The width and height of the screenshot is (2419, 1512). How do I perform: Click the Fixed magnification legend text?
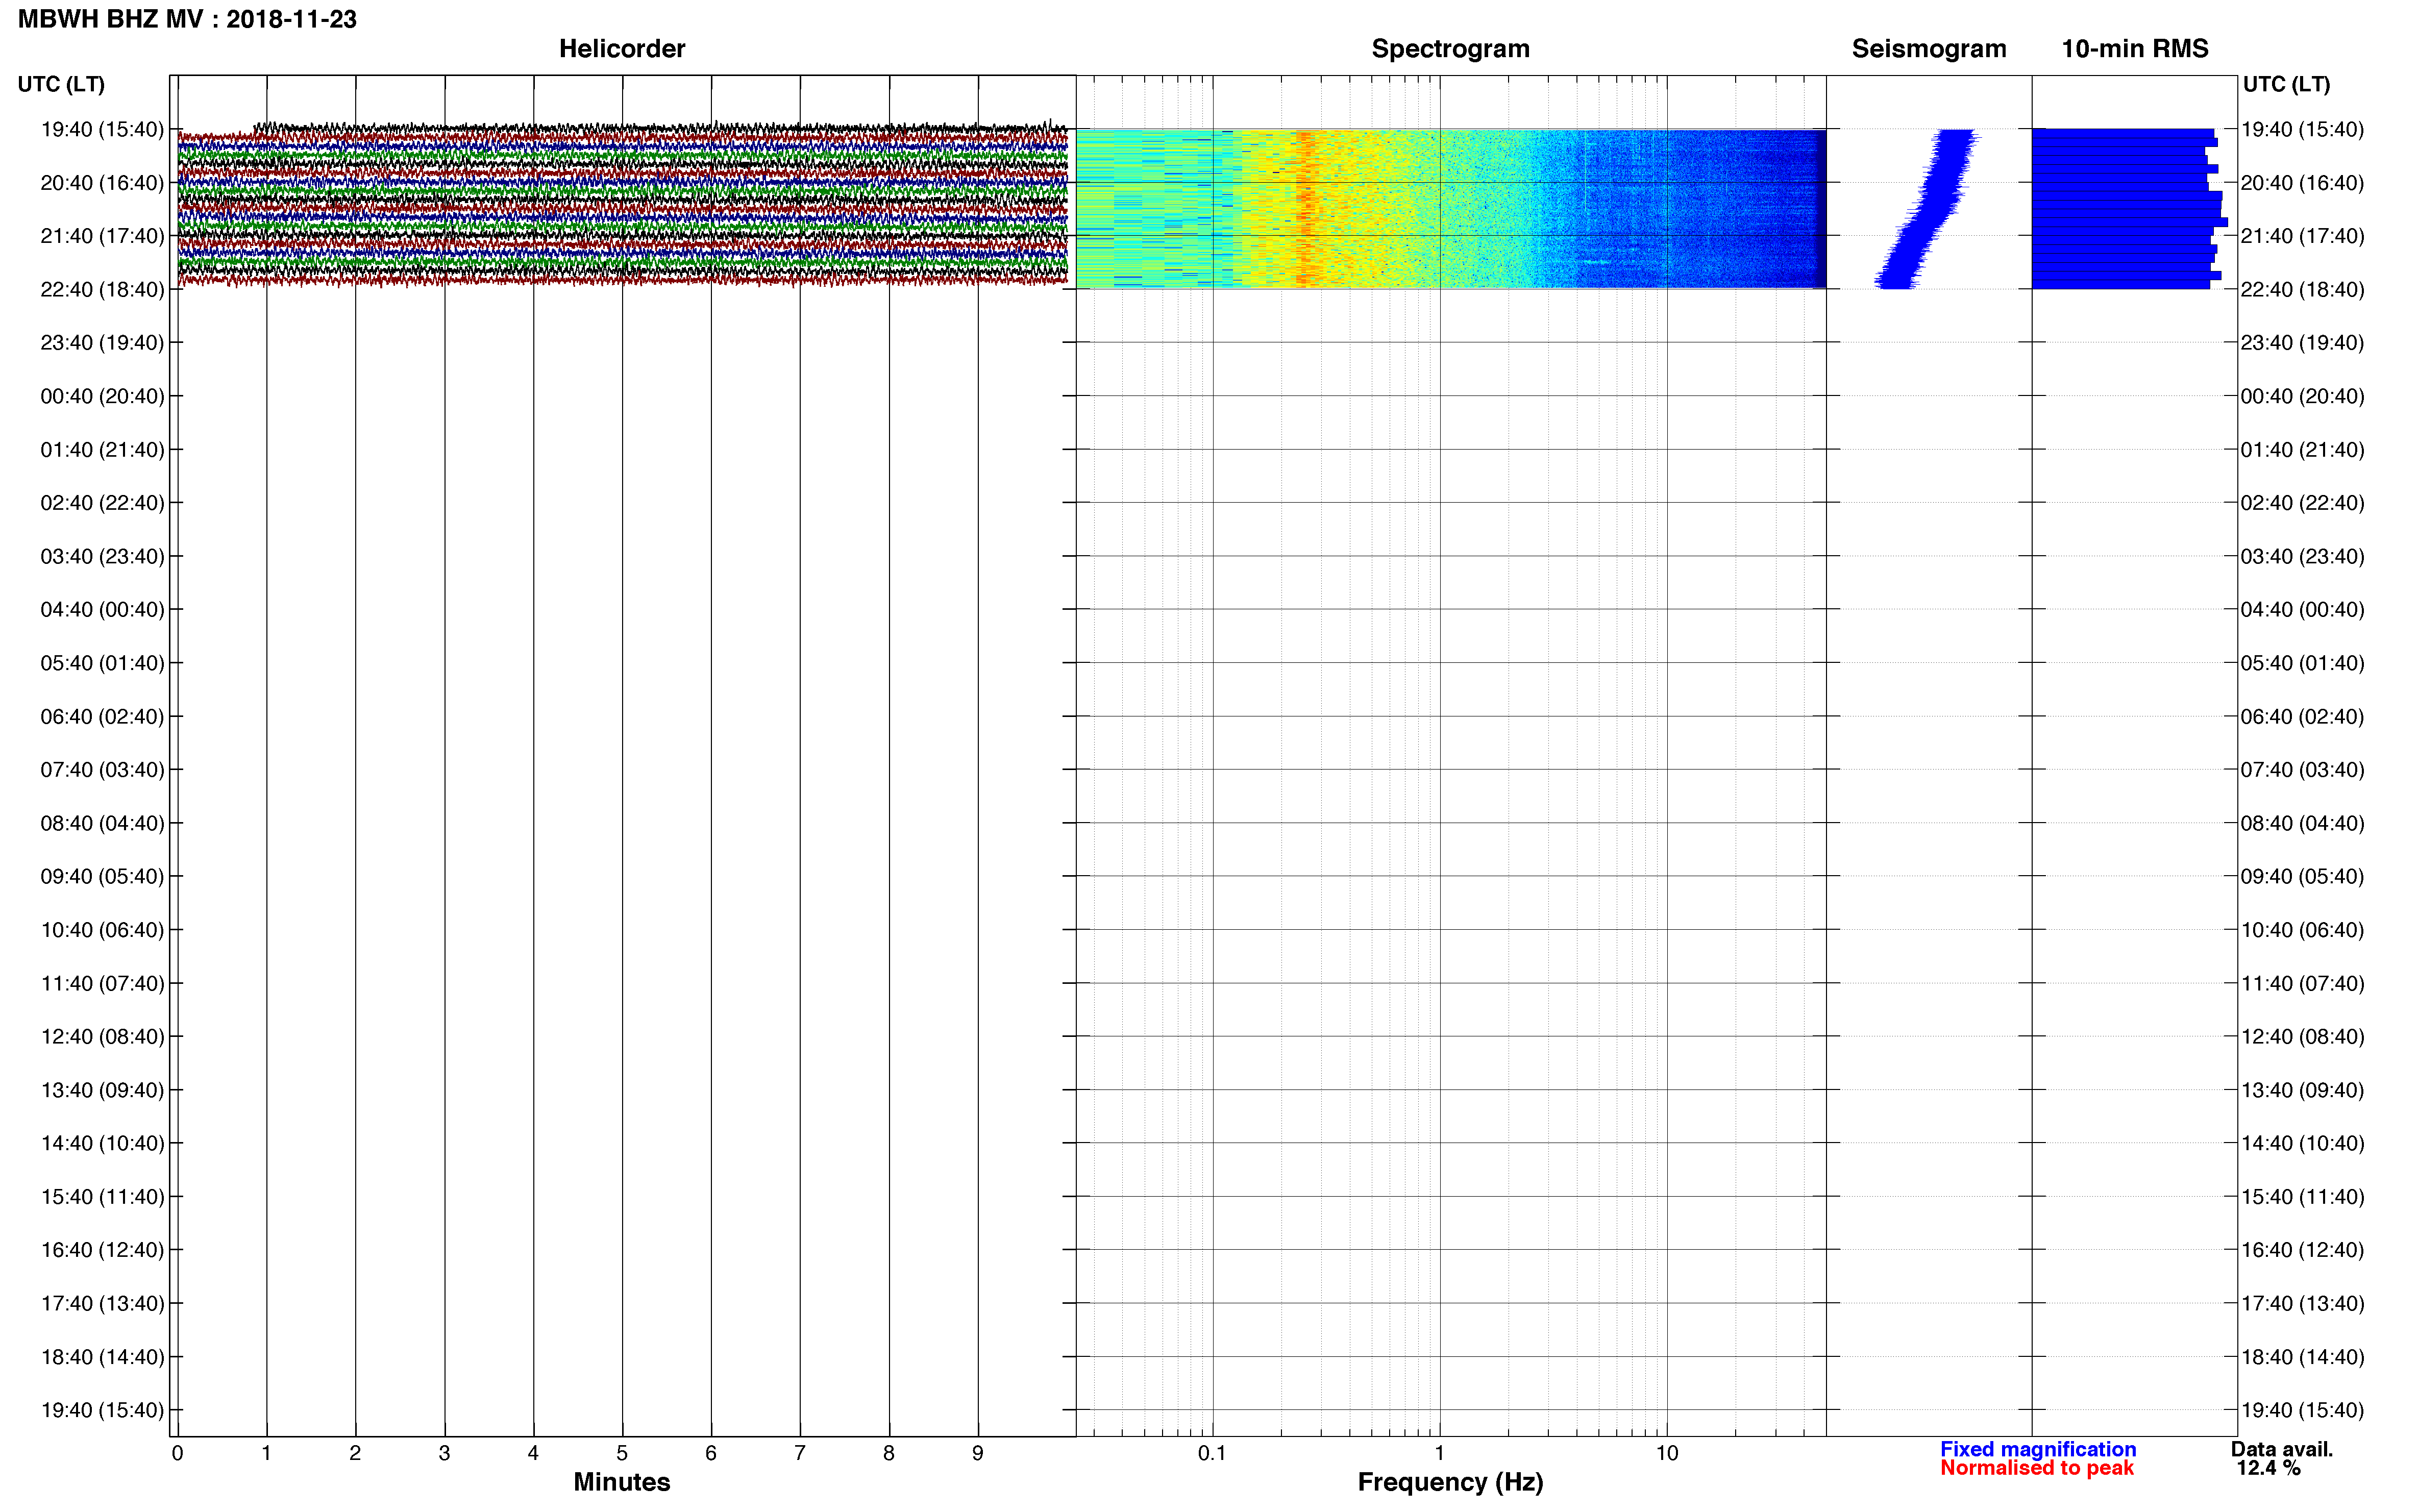pos(2038,1449)
